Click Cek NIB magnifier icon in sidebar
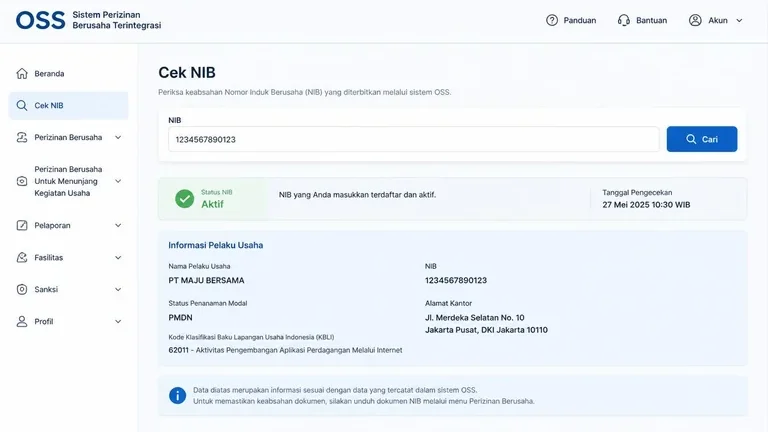This screenshot has width=768, height=432. tap(22, 105)
